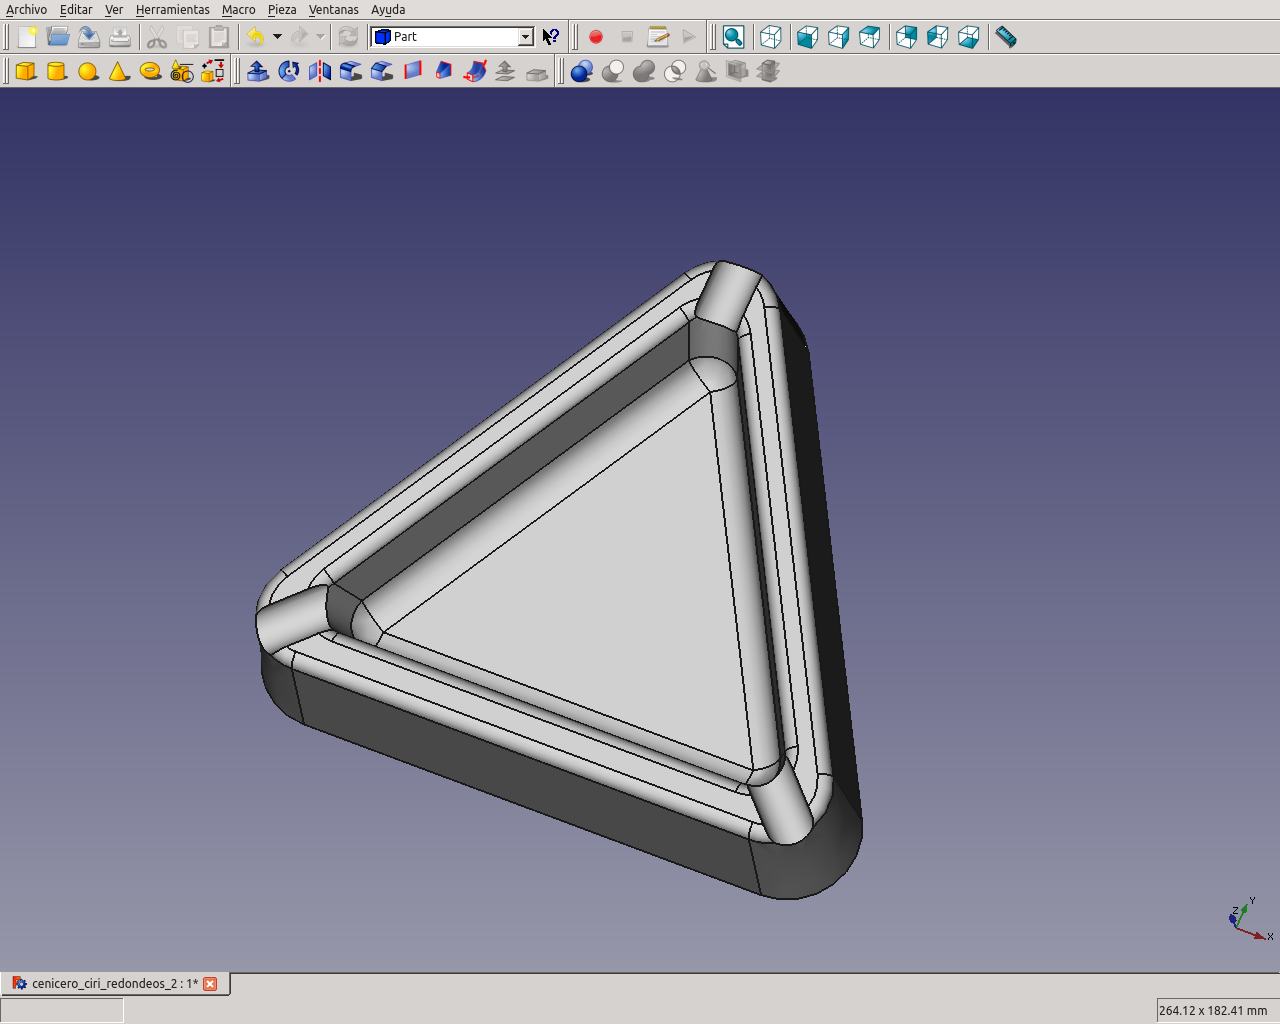Set the view to Rear
The height and width of the screenshot is (1024, 1280).
tap(907, 37)
